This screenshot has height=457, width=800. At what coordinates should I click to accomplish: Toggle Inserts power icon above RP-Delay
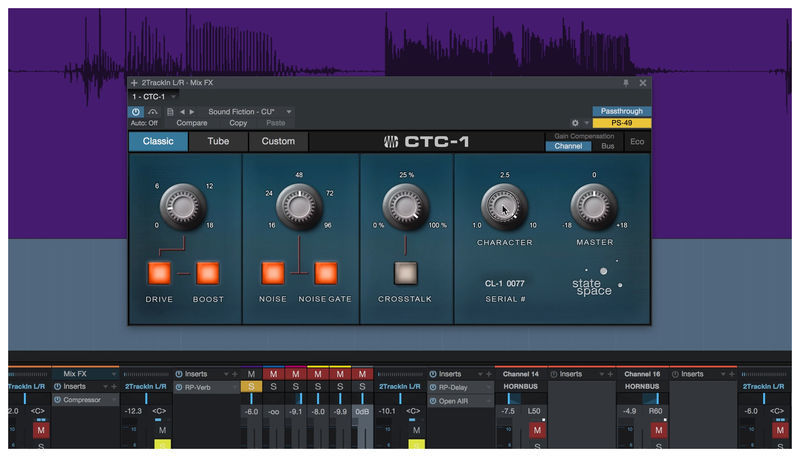tap(433, 374)
